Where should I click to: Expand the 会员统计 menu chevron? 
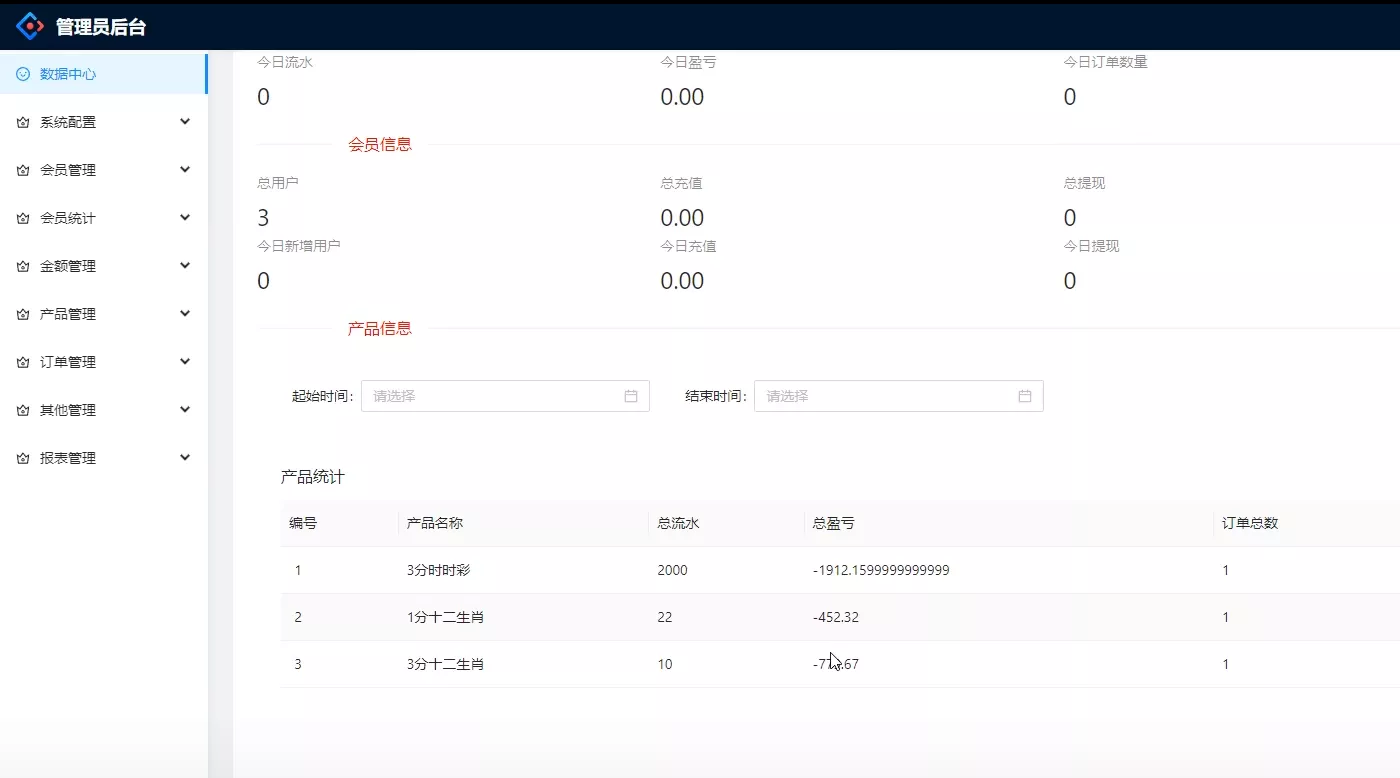click(x=185, y=217)
